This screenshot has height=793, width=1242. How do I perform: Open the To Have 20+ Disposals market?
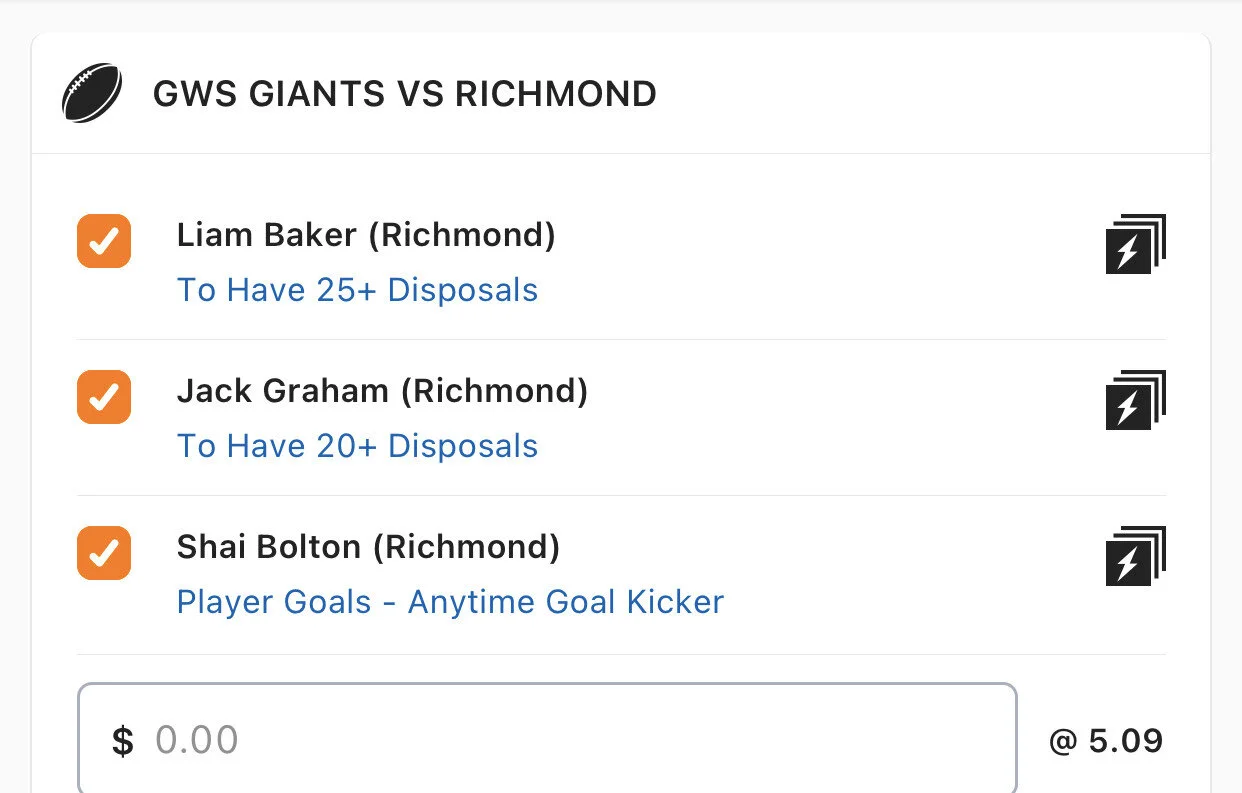pyautogui.click(x=357, y=446)
